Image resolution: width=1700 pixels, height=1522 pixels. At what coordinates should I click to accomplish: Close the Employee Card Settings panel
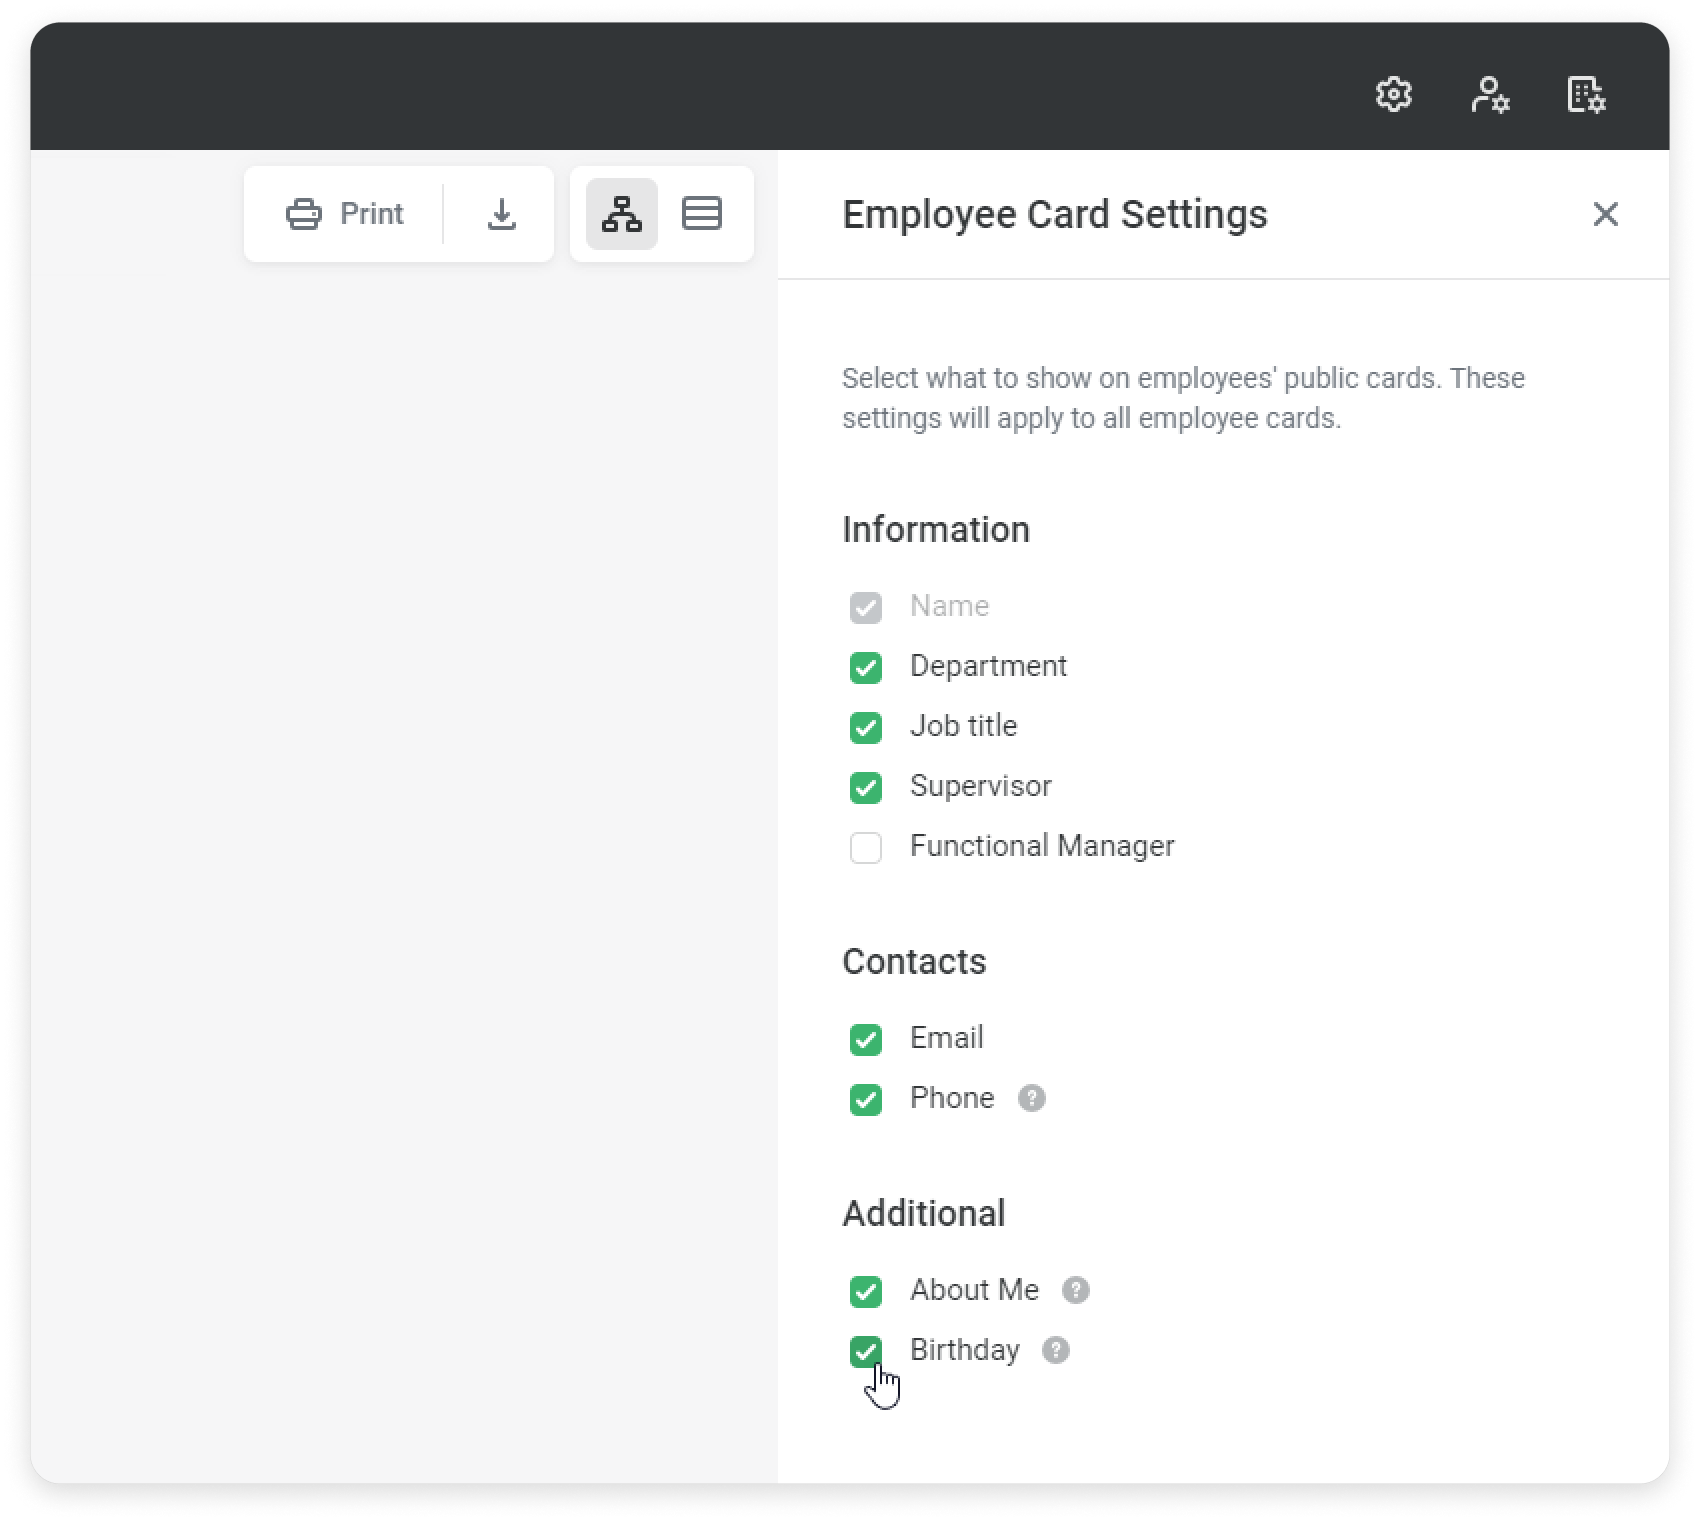pos(1605,214)
